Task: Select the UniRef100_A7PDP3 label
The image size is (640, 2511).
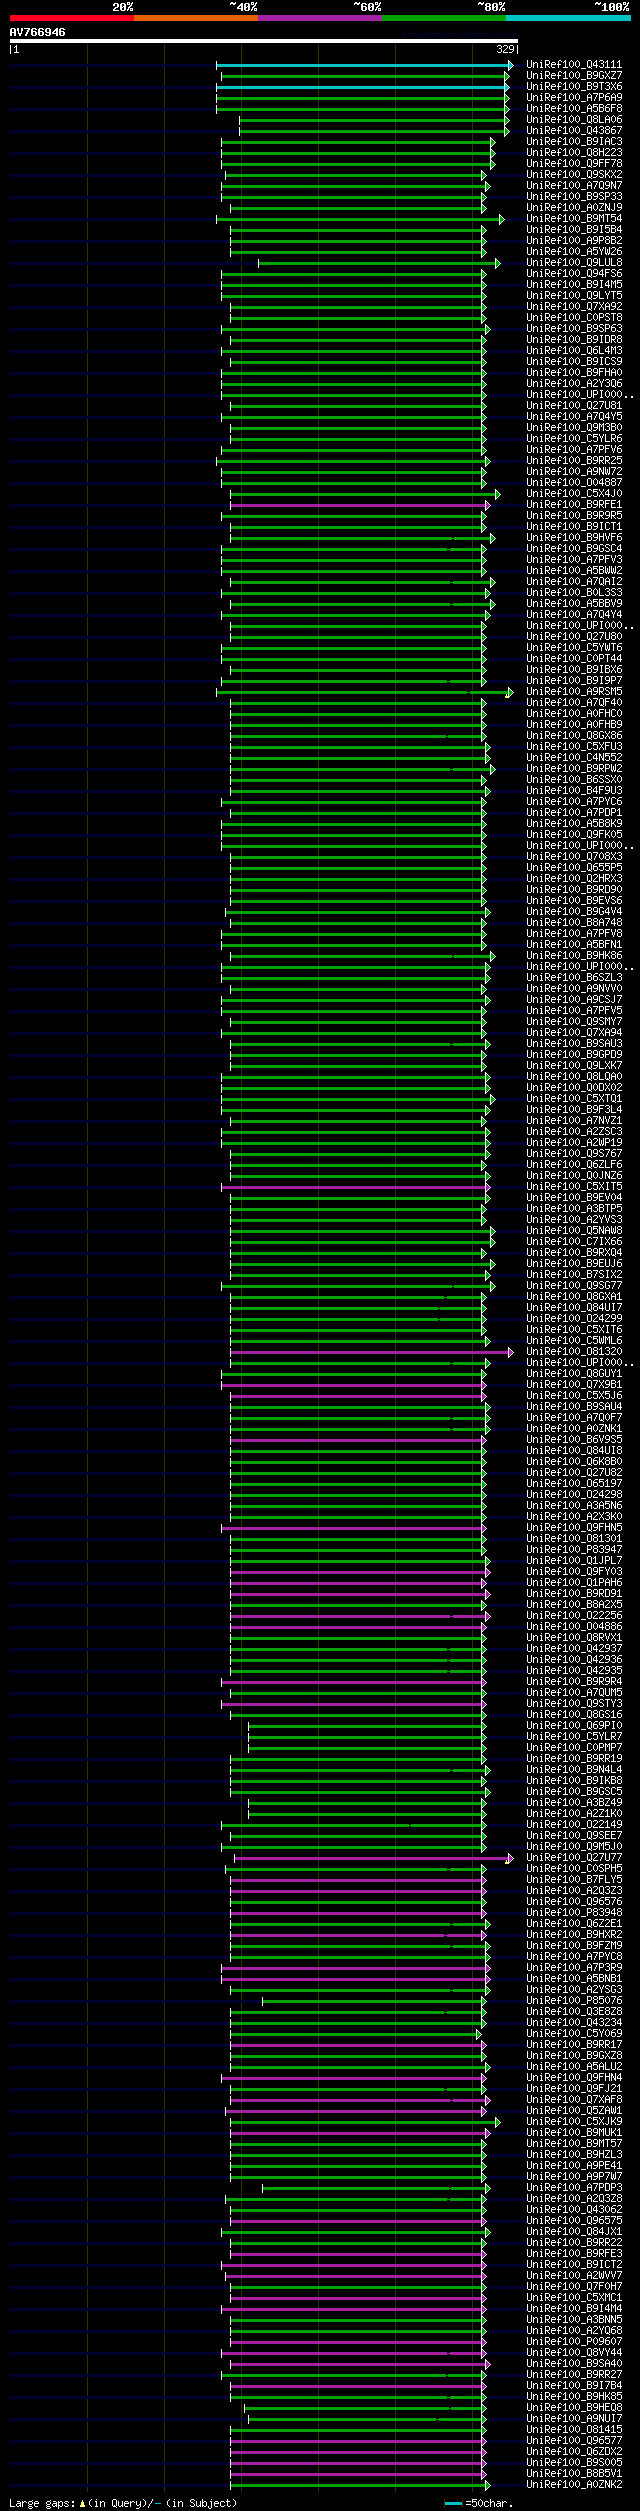Action: pyautogui.click(x=574, y=2188)
